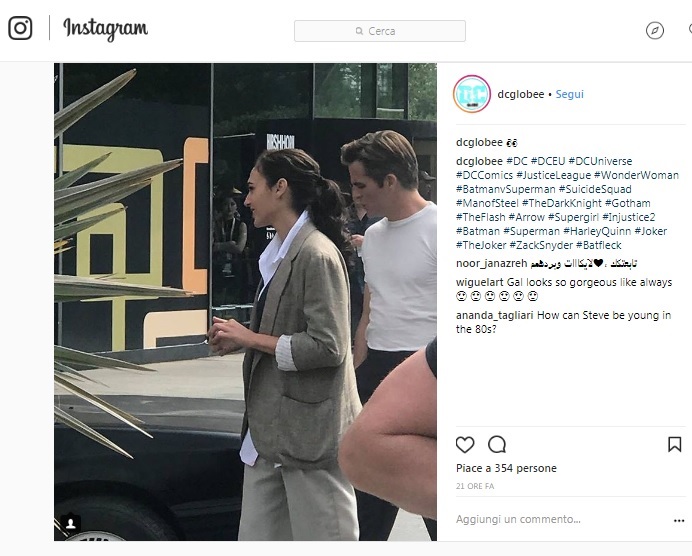Open dcglobee profile picture avatar
This screenshot has width=692, height=556.
coord(472,94)
